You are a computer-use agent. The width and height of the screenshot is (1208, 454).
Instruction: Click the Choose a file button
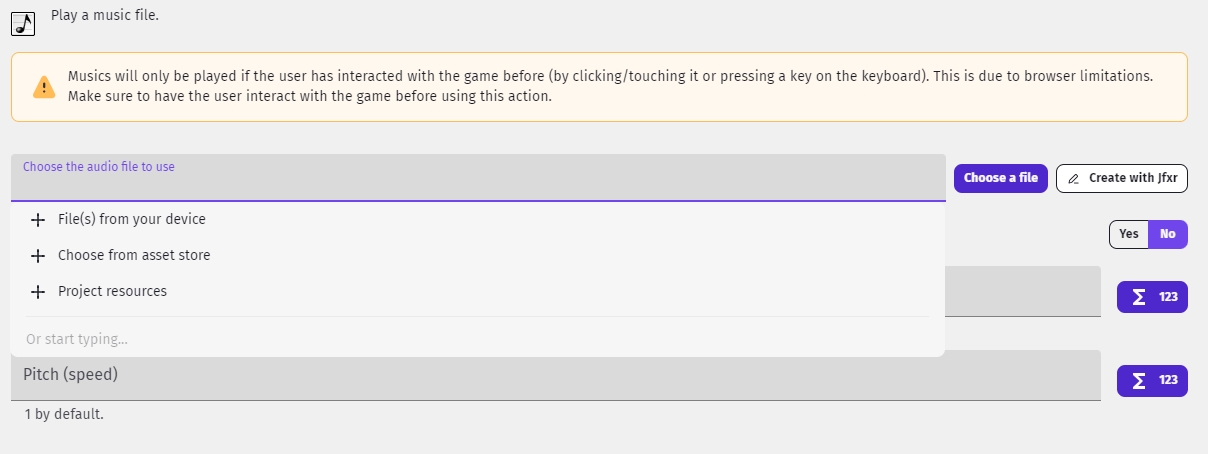pos(1001,178)
